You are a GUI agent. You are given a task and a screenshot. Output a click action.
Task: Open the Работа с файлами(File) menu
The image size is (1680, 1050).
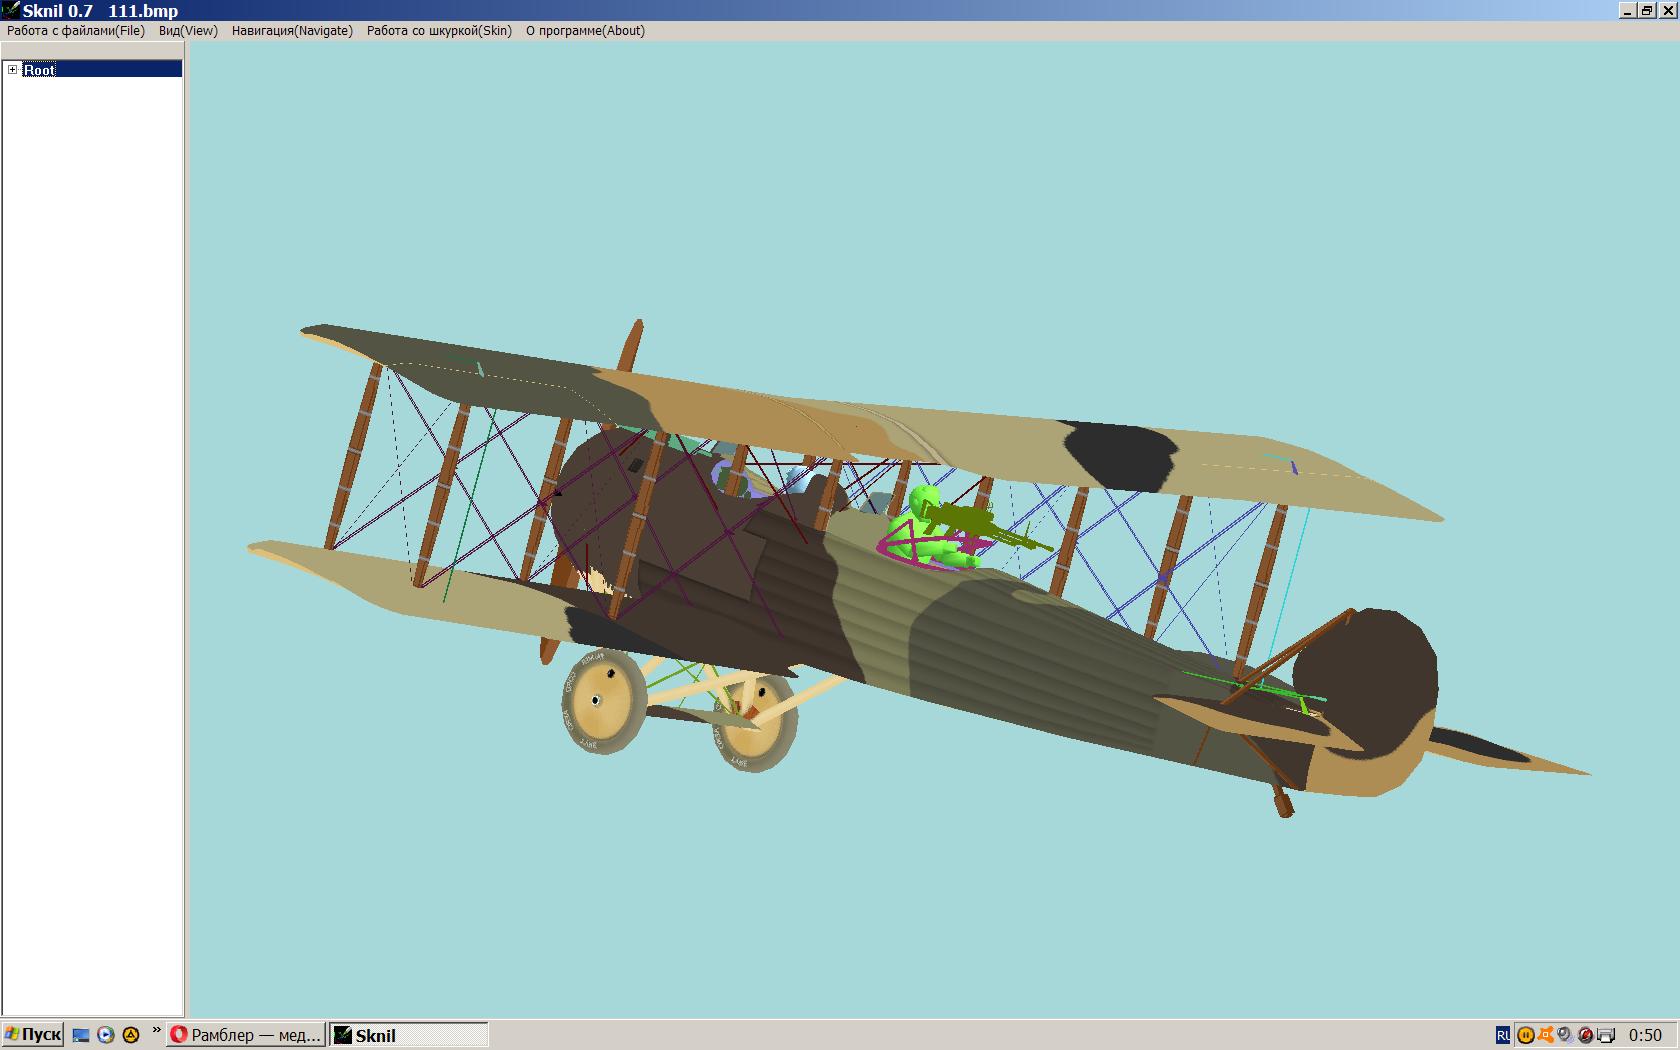[76, 31]
